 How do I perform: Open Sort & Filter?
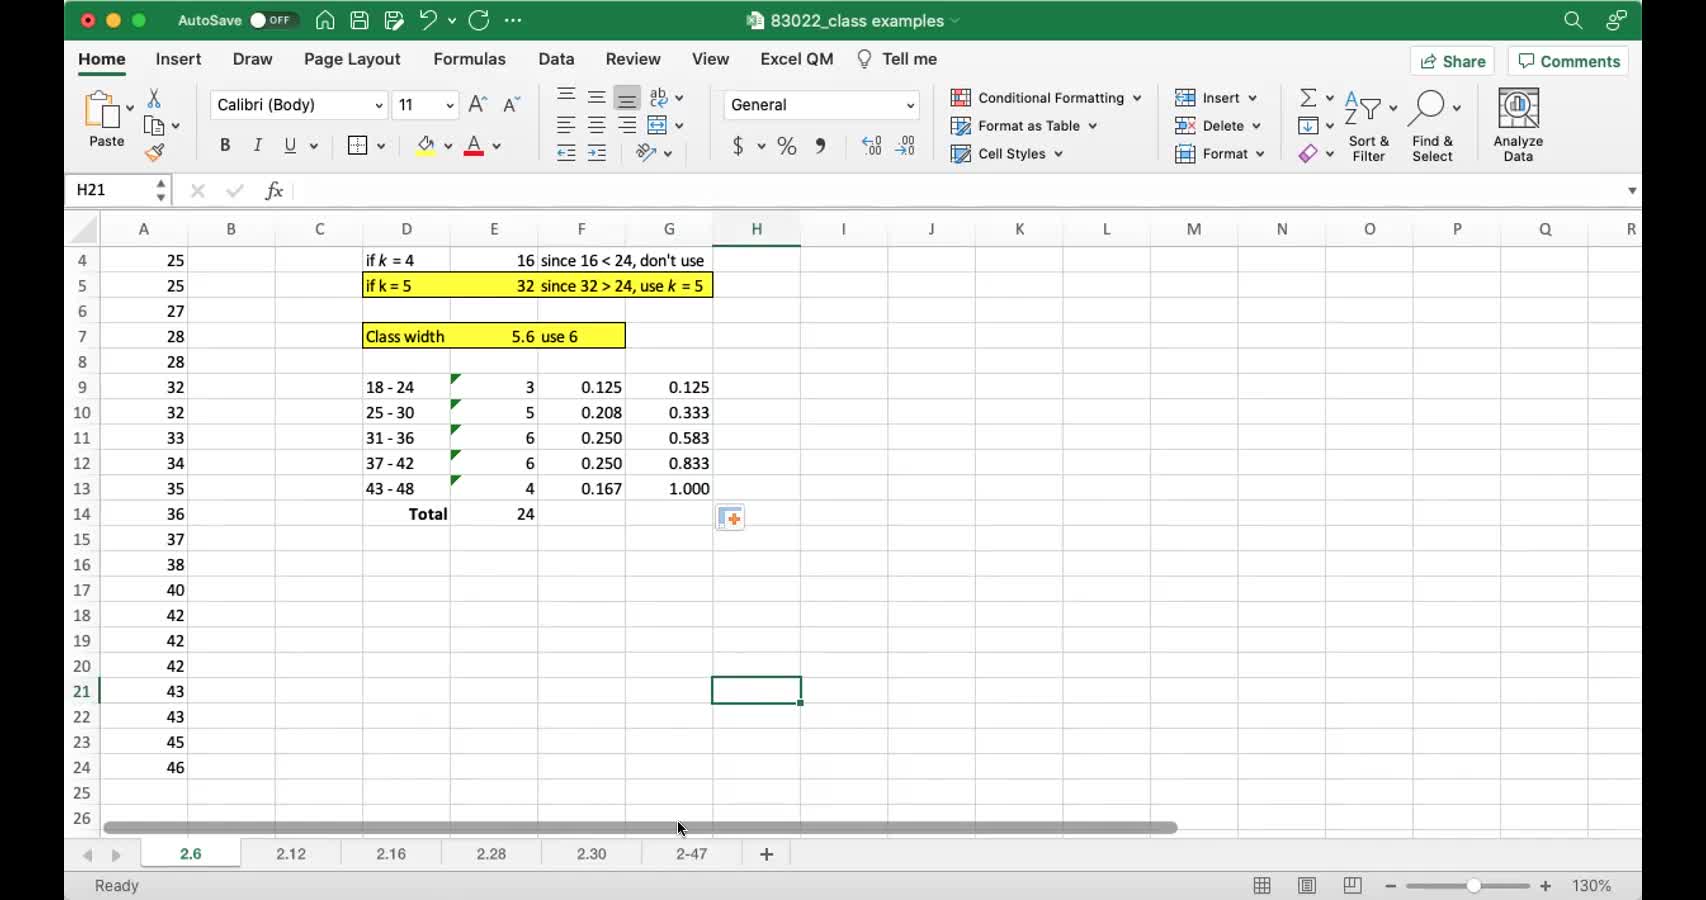click(x=1369, y=127)
